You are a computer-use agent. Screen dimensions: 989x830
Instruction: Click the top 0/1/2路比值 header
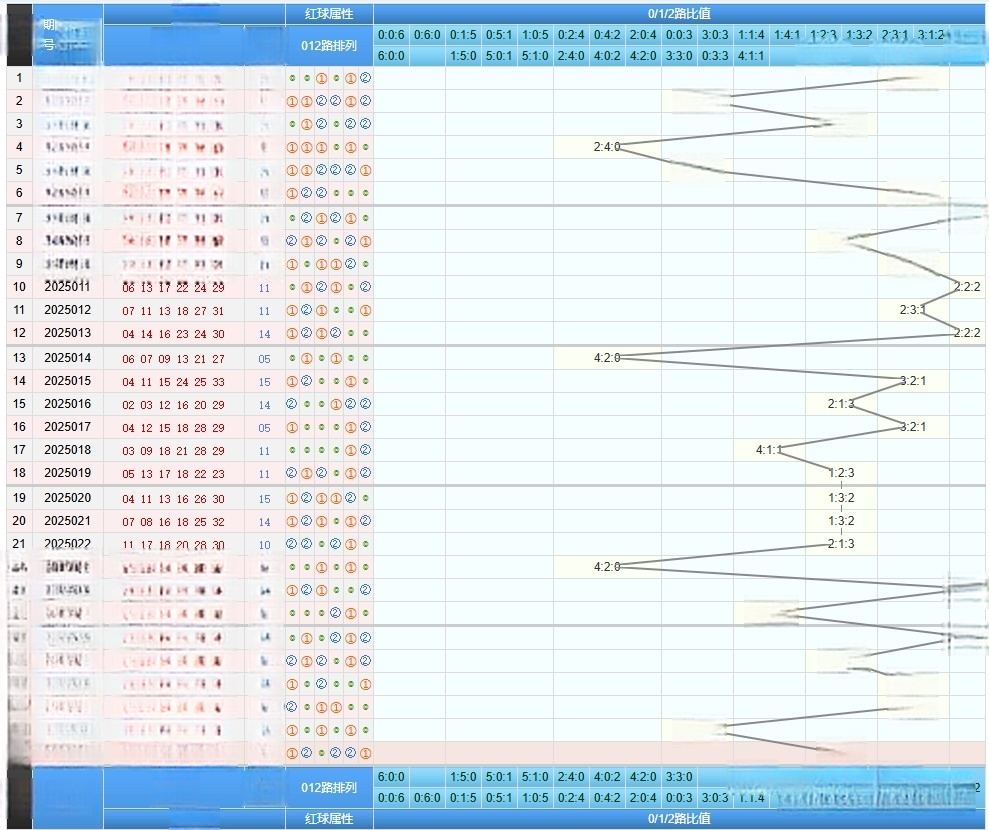(679, 14)
